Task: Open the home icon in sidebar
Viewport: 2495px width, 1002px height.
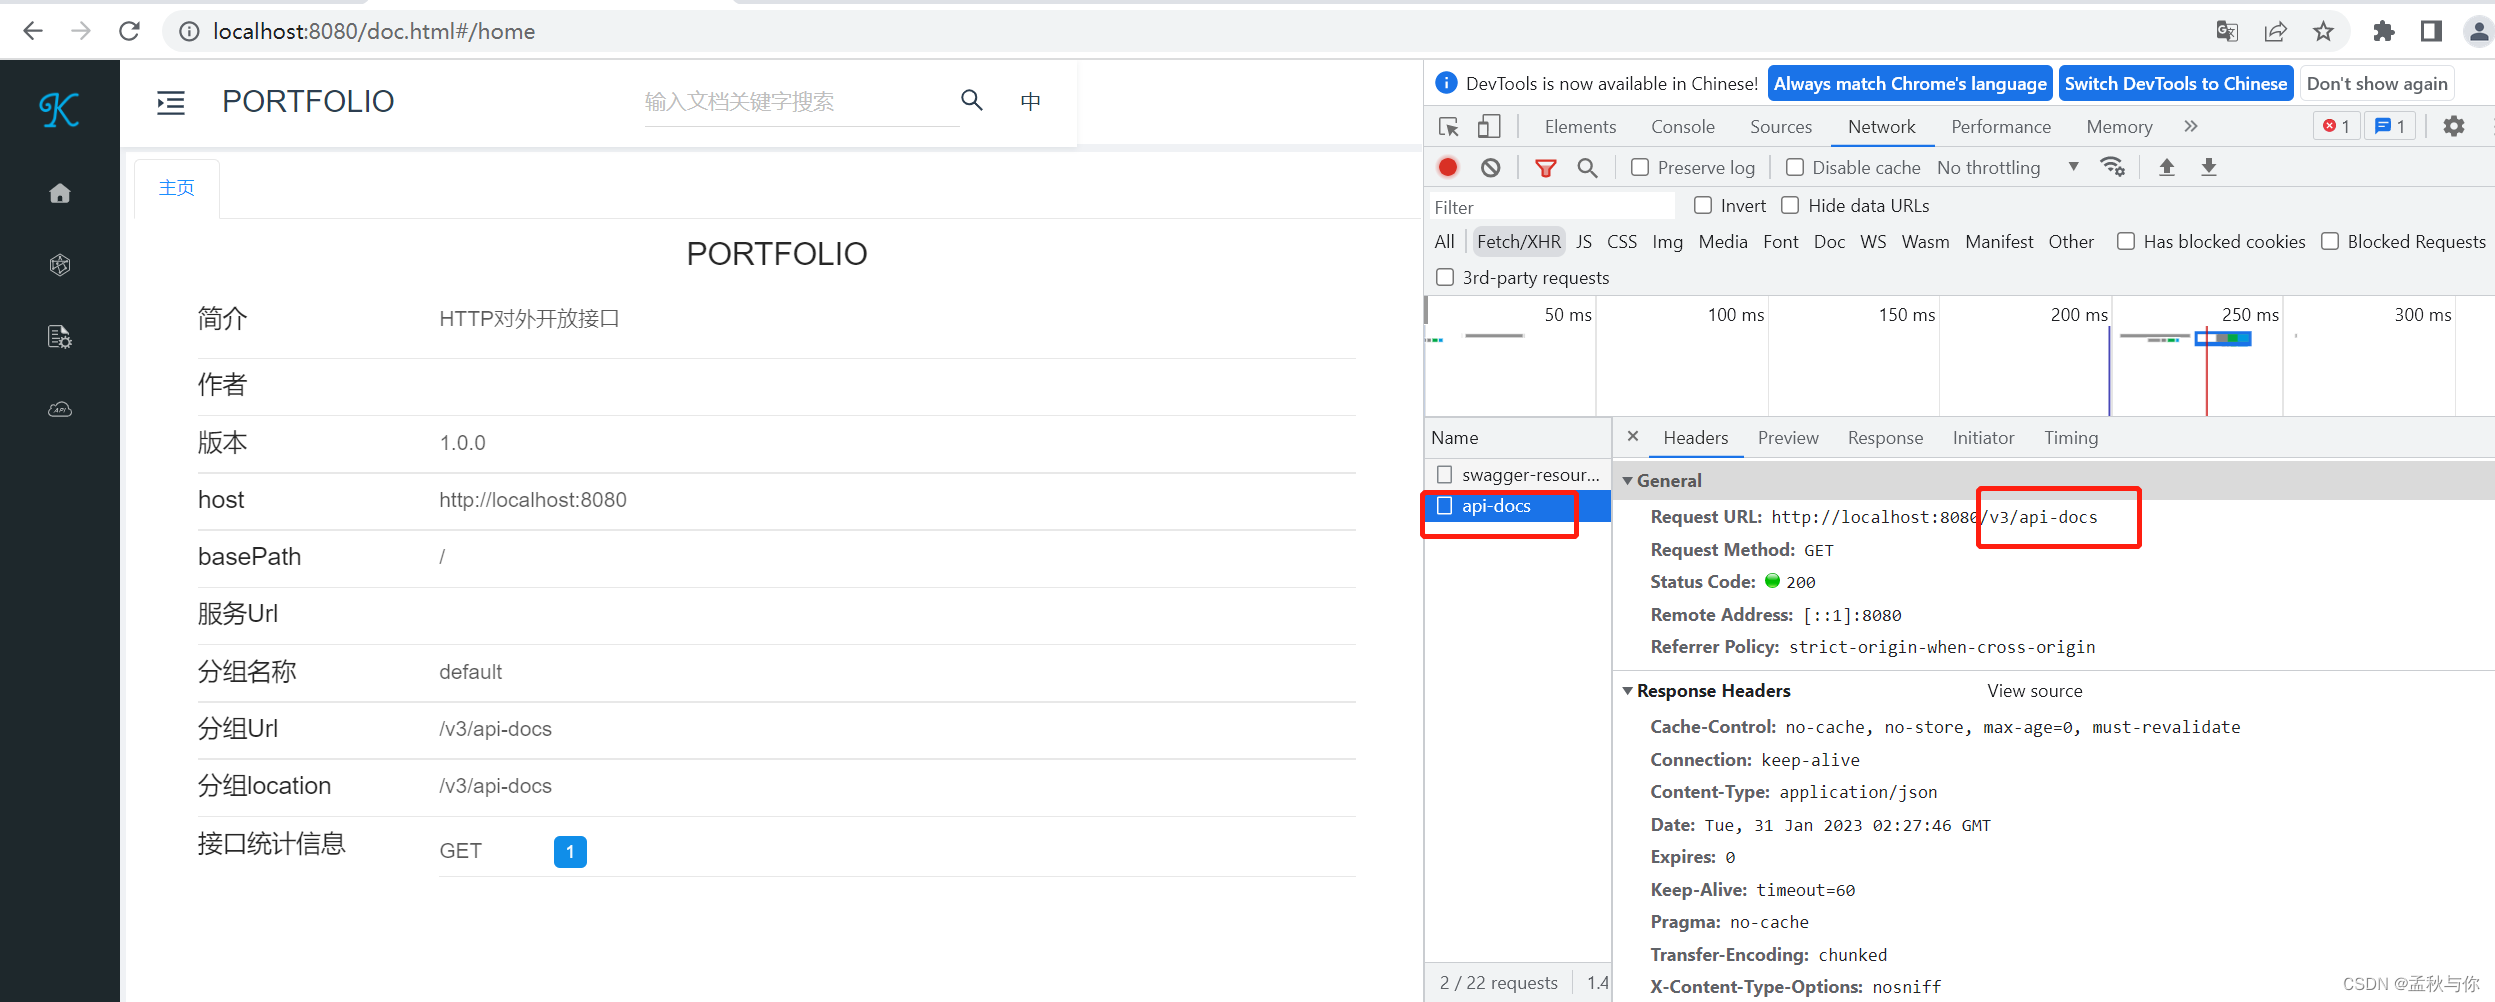Action: 60,193
